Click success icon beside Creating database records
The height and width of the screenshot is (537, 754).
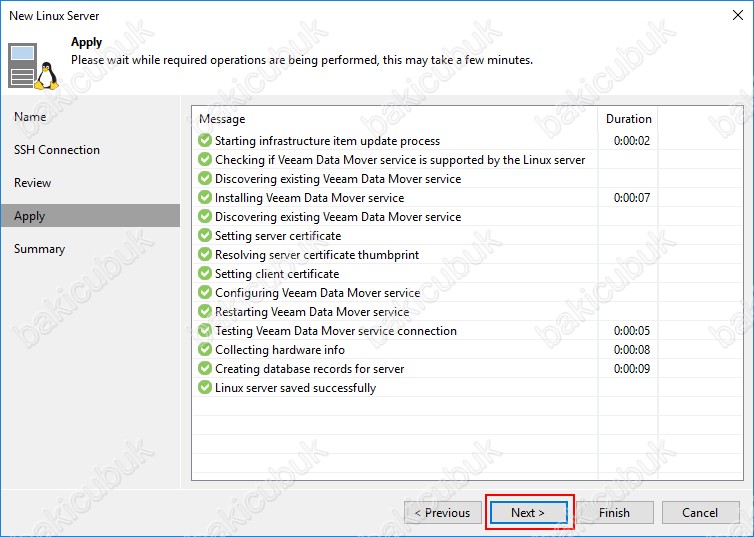(205, 368)
